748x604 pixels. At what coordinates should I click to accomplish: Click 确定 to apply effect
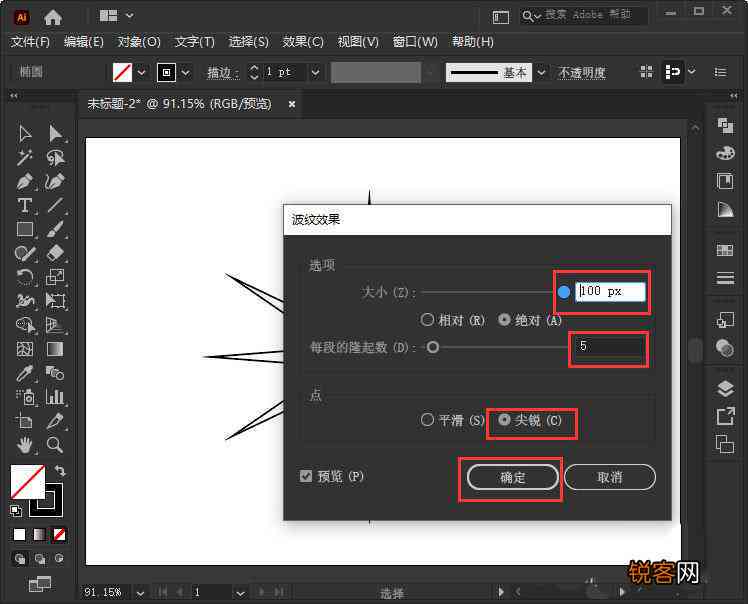click(x=512, y=477)
